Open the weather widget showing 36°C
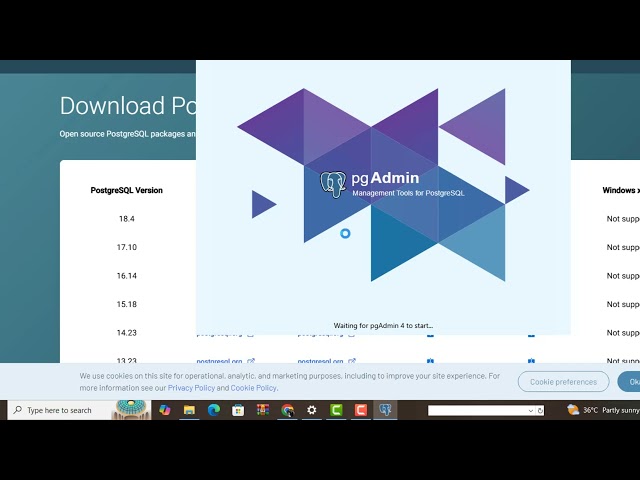This screenshot has height=480, width=640. [x=603, y=410]
